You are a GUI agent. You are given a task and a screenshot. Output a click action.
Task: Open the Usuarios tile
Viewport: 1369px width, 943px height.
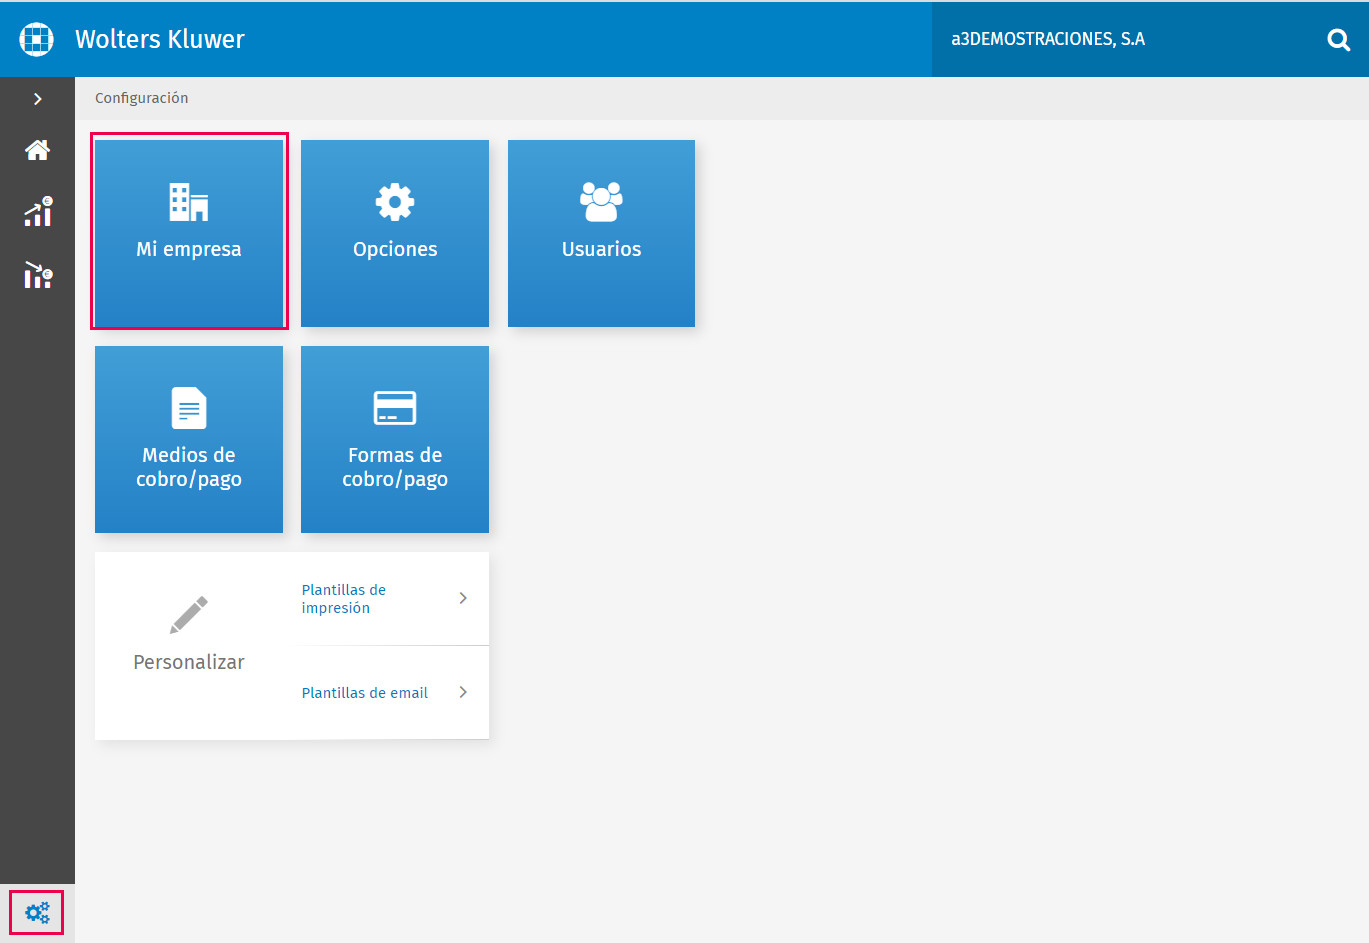point(601,233)
